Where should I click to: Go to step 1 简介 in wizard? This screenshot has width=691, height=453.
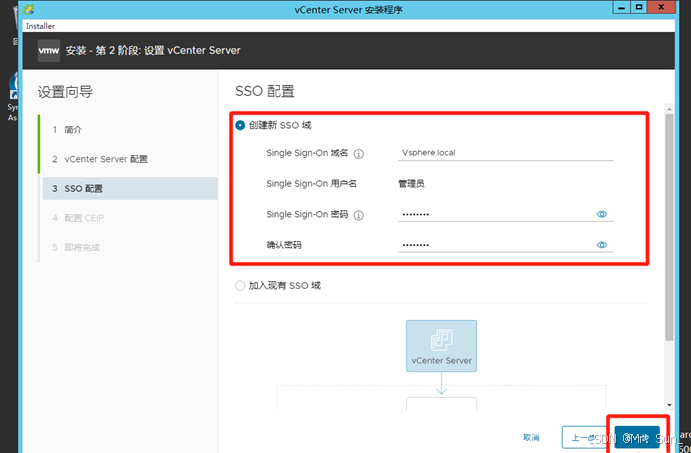click(130, 130)
